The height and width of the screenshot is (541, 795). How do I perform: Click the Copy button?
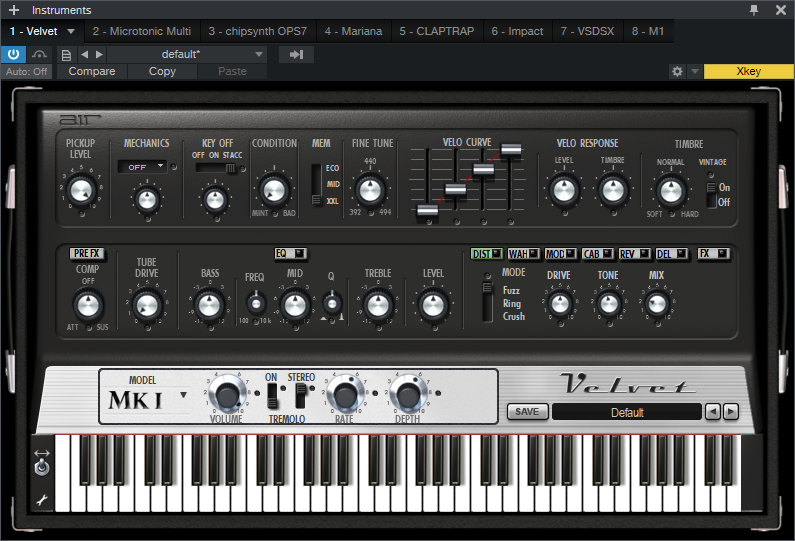coord(162,71)
